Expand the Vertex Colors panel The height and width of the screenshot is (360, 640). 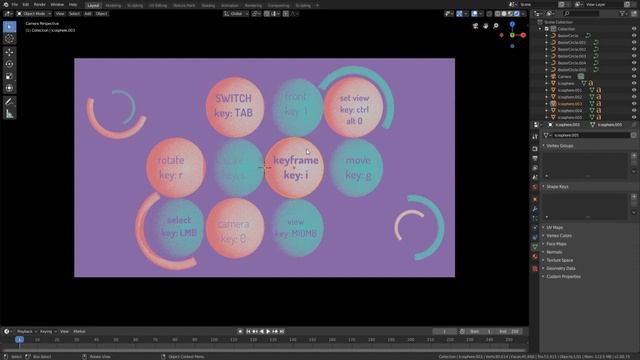pyautogui.click(x=559, y=236)
